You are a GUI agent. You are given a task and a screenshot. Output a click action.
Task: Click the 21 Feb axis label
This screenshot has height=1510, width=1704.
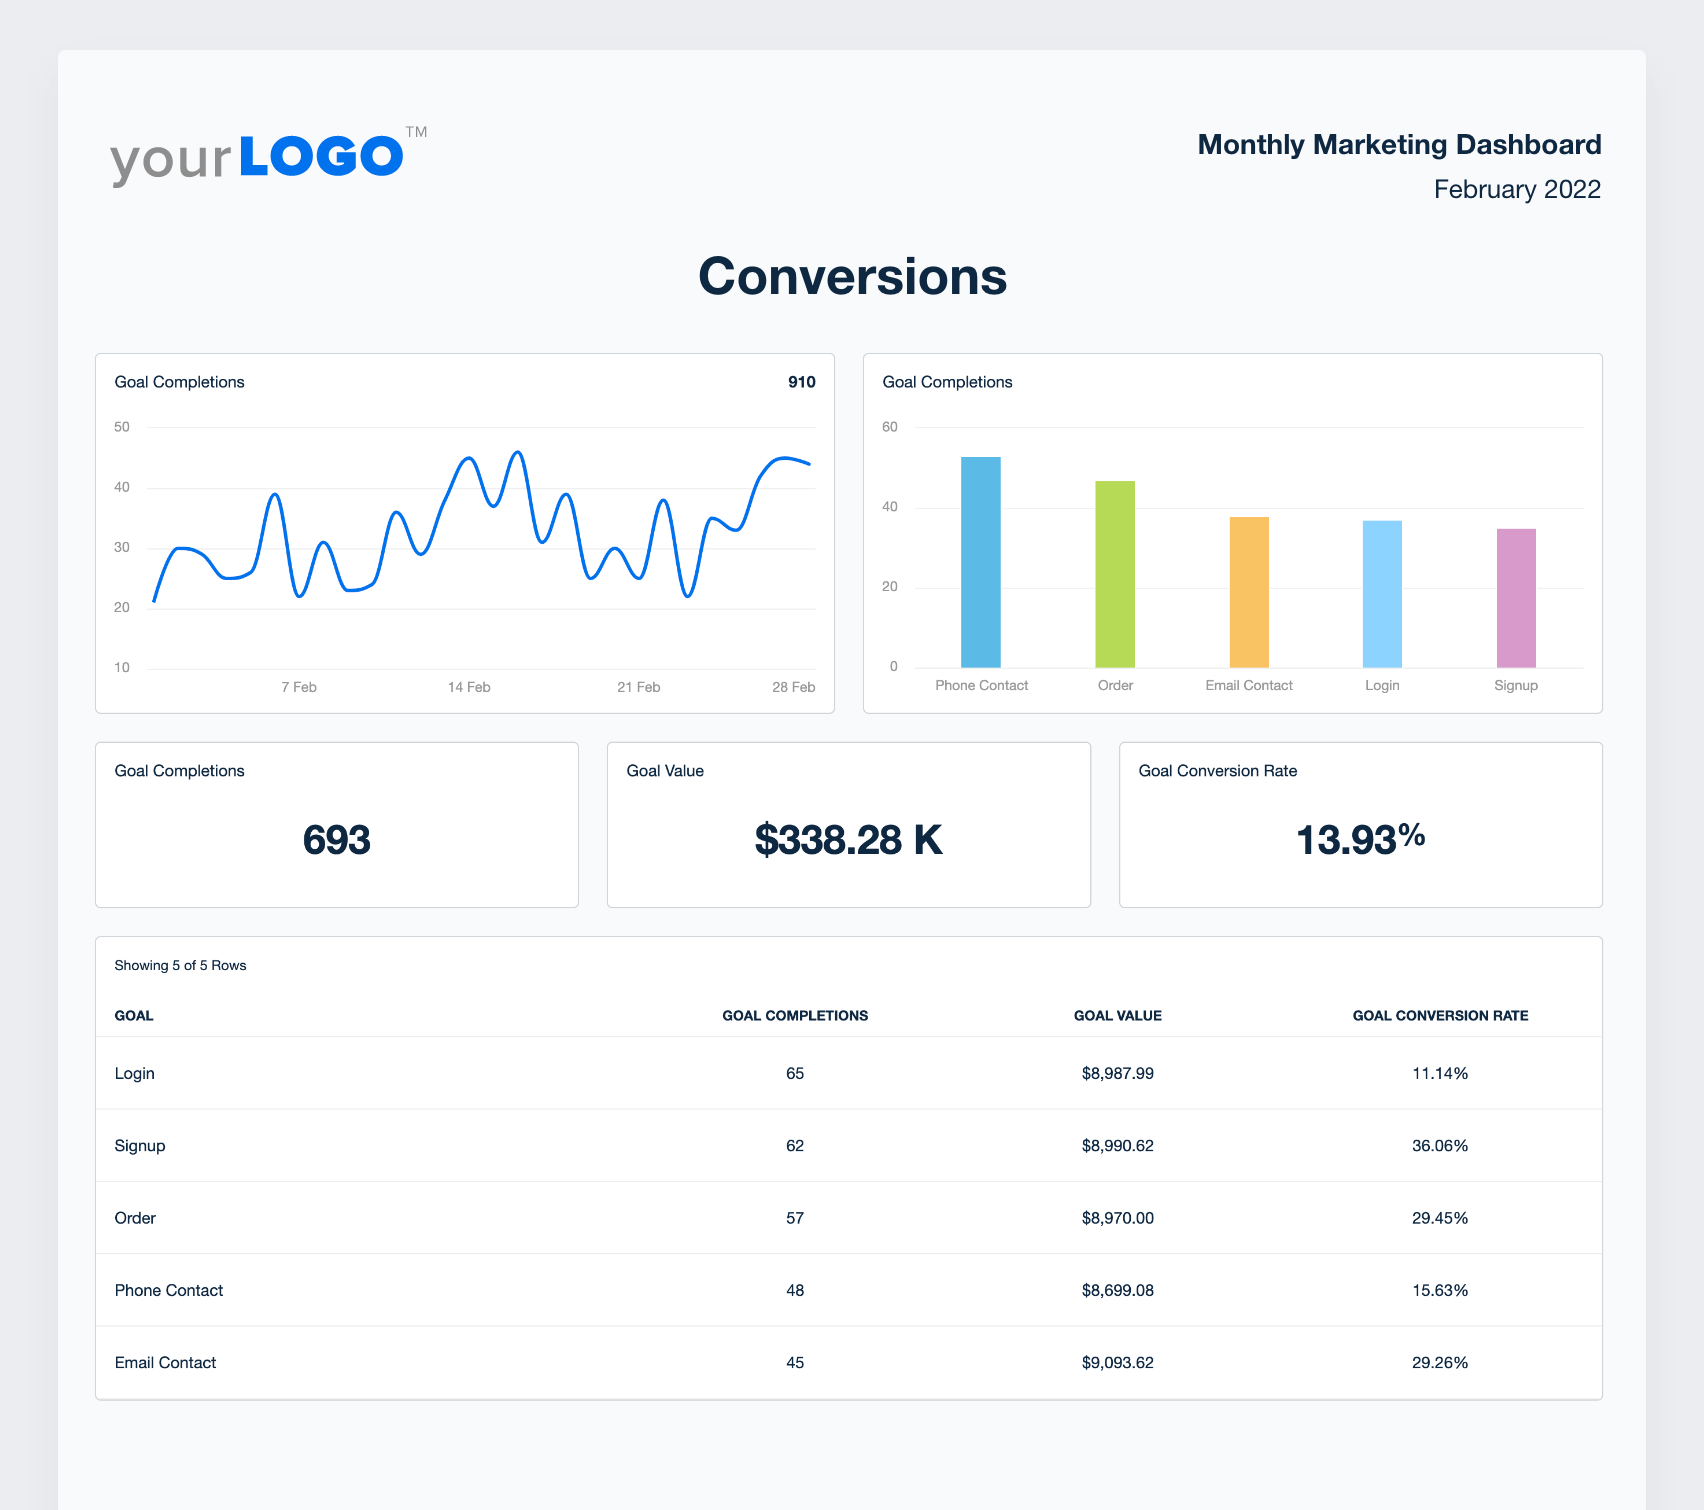[x=638, y=687]
